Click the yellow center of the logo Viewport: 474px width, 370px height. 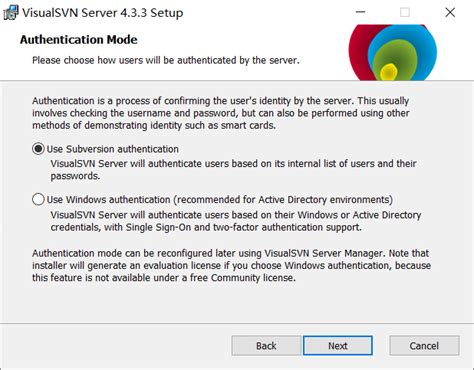(388, 71)
